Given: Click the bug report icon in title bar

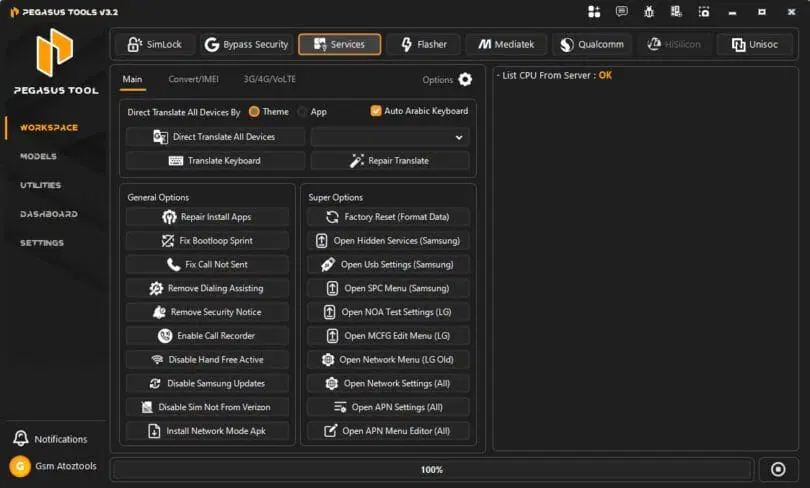Looking at the screenshot, I should [x=649, y=11].
